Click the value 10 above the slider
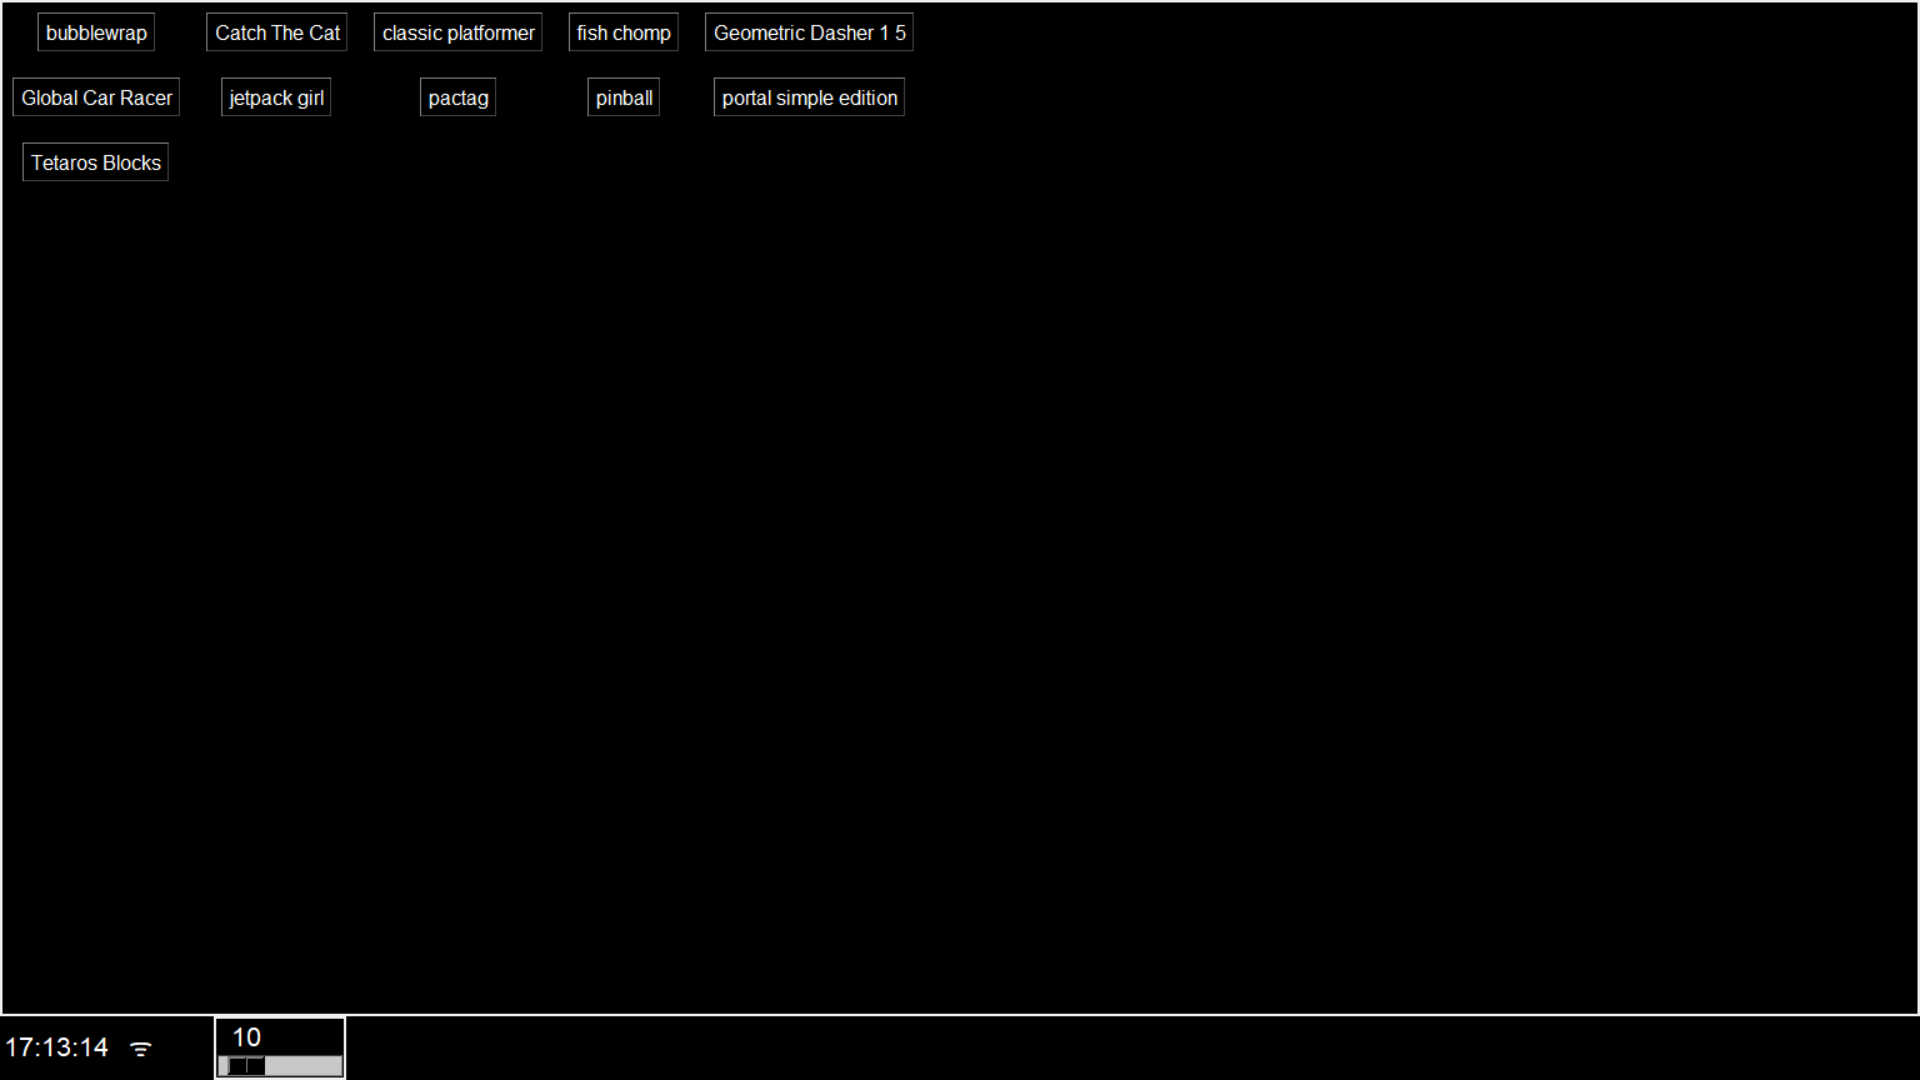 [x=247, y=1037]
